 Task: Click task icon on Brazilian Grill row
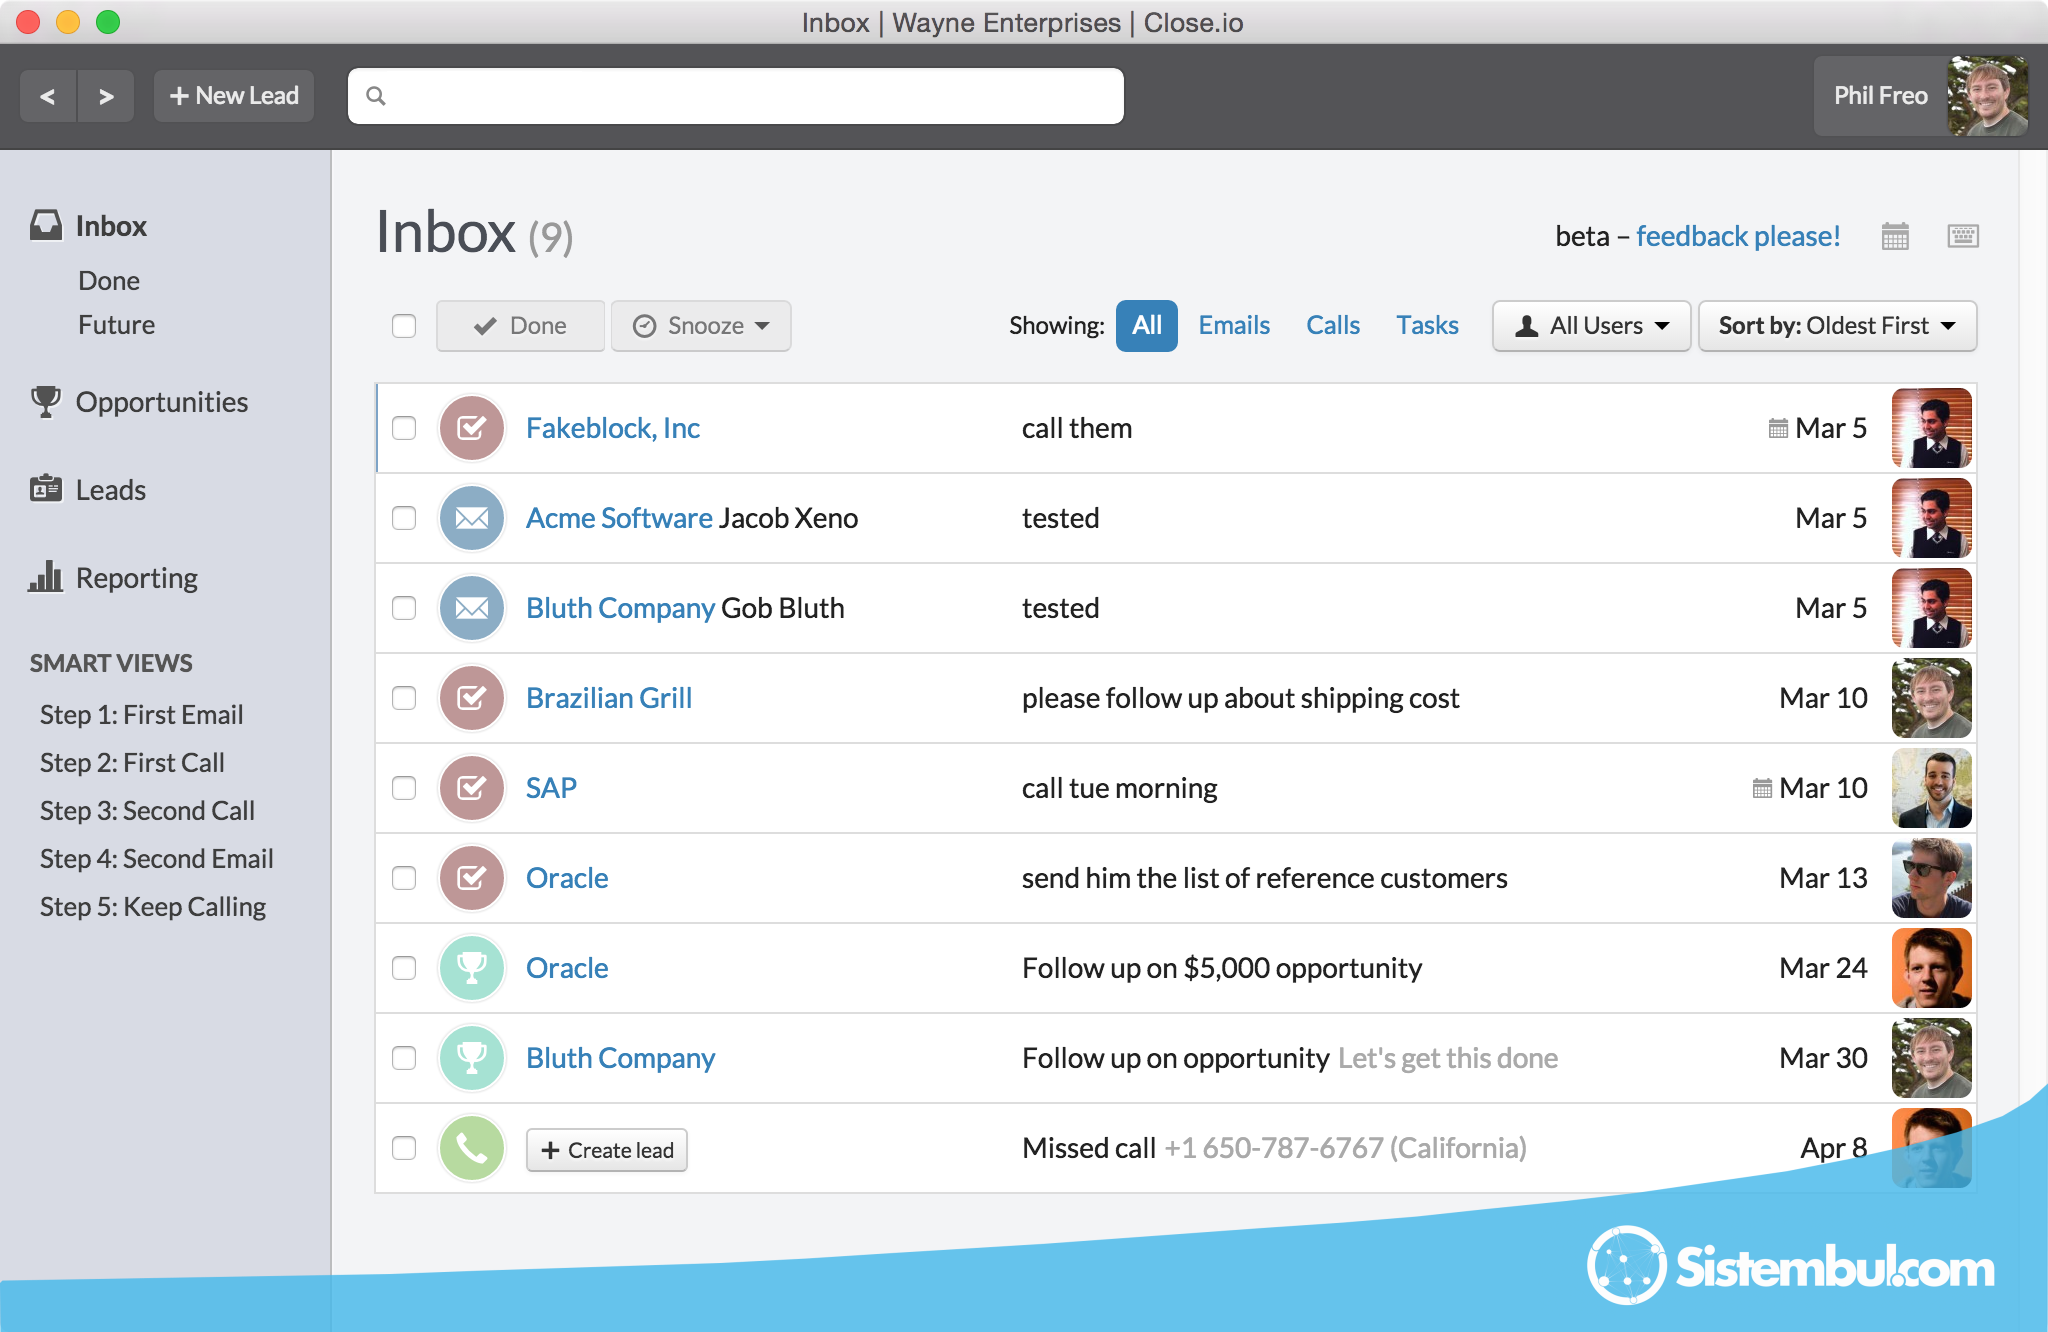472,698
